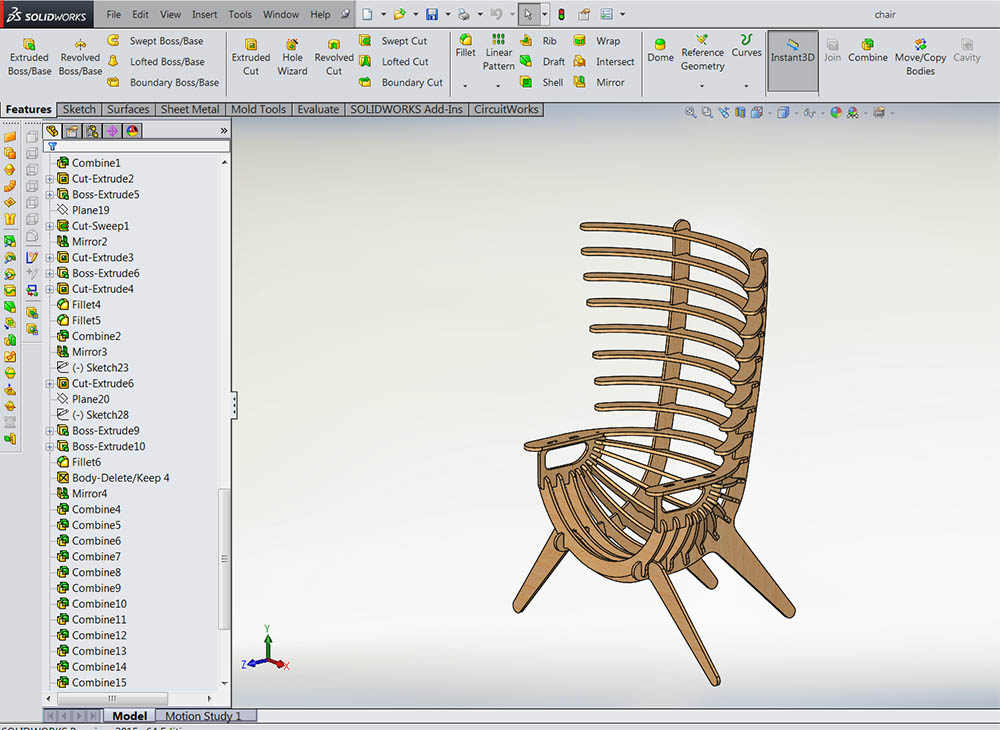Open ConfigurationManager tab icon
Image resolution: width=1000 pixels, height=730 pixels.
(x=92, y=131)
